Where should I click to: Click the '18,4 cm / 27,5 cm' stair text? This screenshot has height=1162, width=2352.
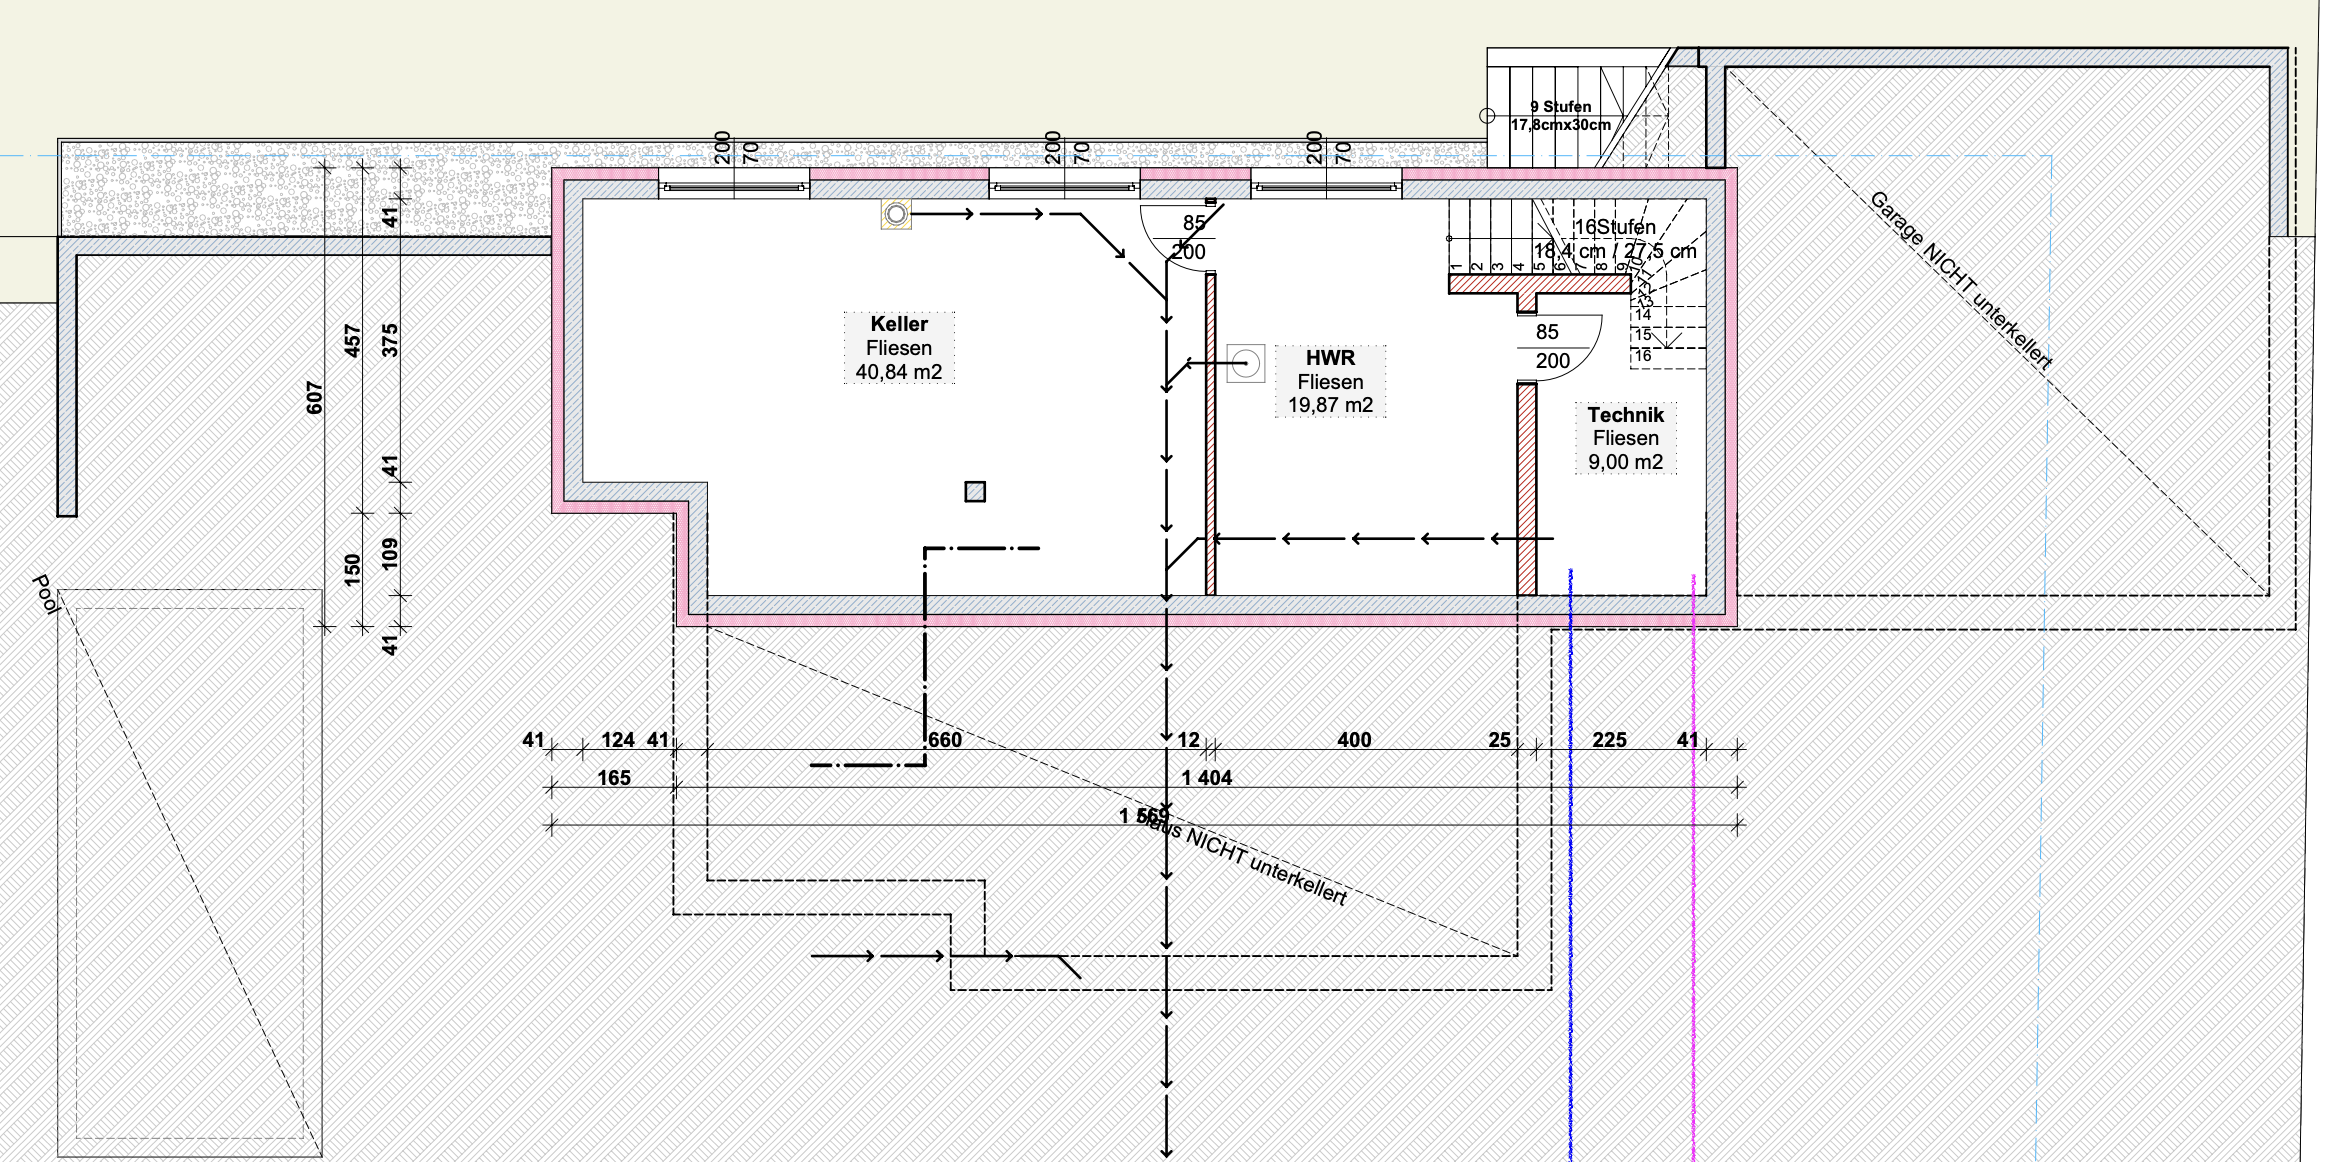coord(1615,251)
